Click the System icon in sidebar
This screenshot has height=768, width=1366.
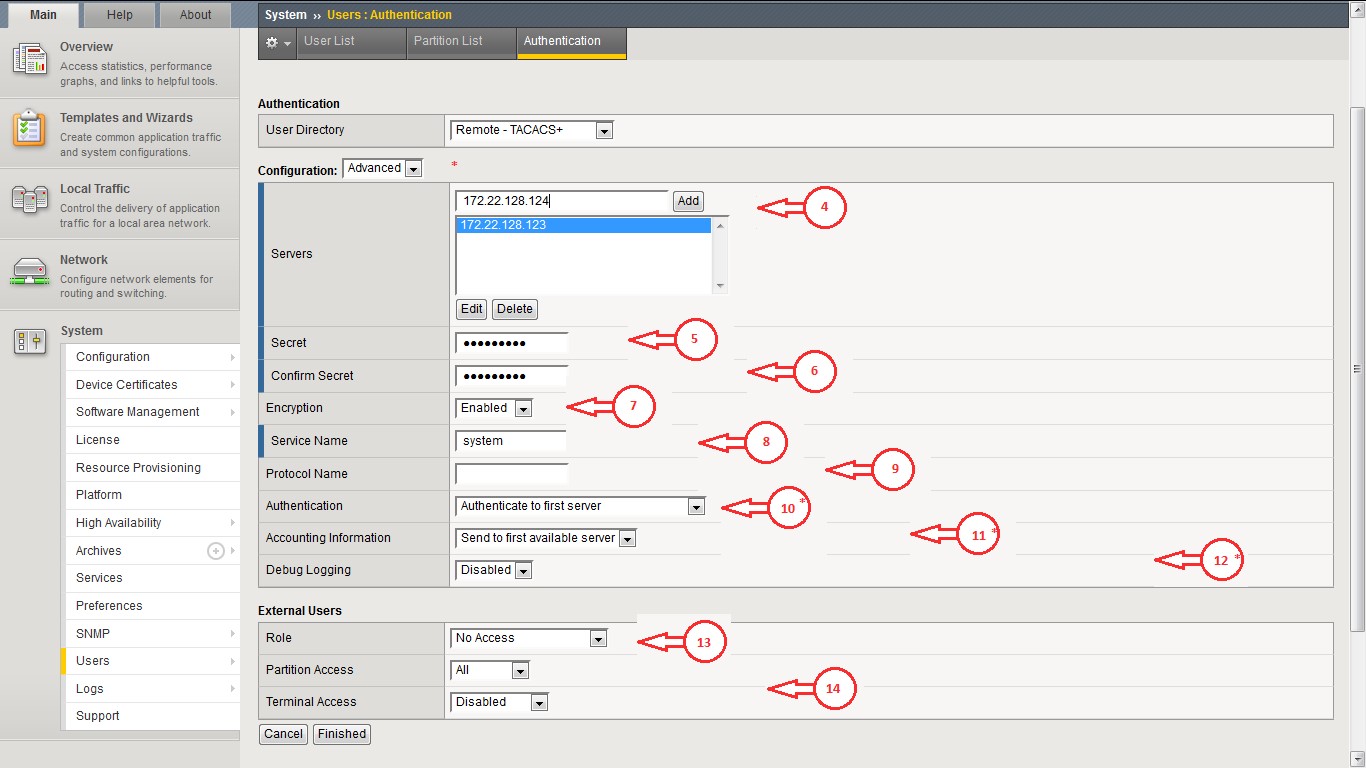pos(30,341)
